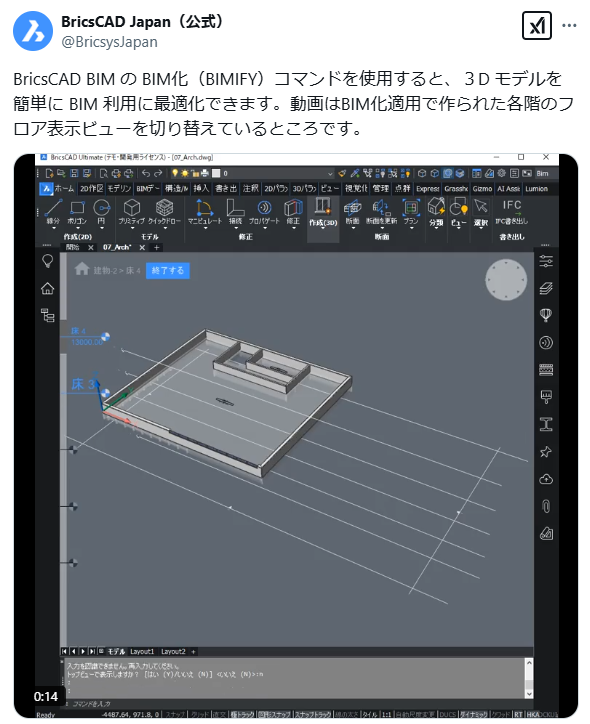Screen dimensions: 590x724
Task: Click the undo arrow in quick toolbar
Action: point(146,173)
